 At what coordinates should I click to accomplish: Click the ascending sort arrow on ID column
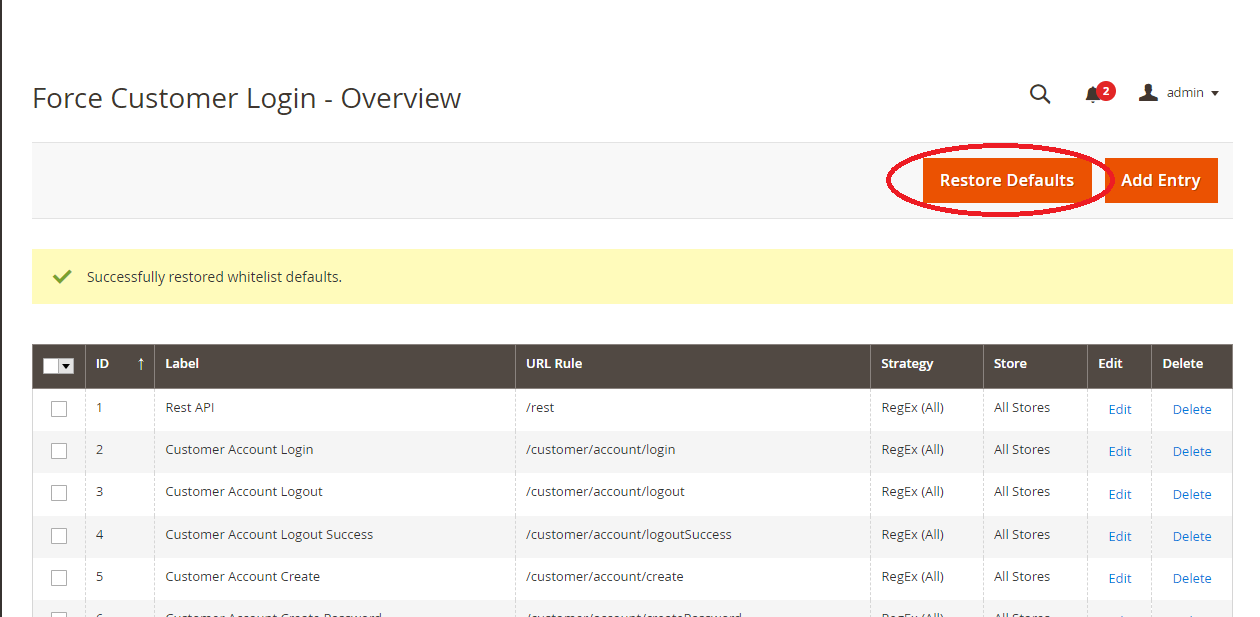(x=141, y=365)
